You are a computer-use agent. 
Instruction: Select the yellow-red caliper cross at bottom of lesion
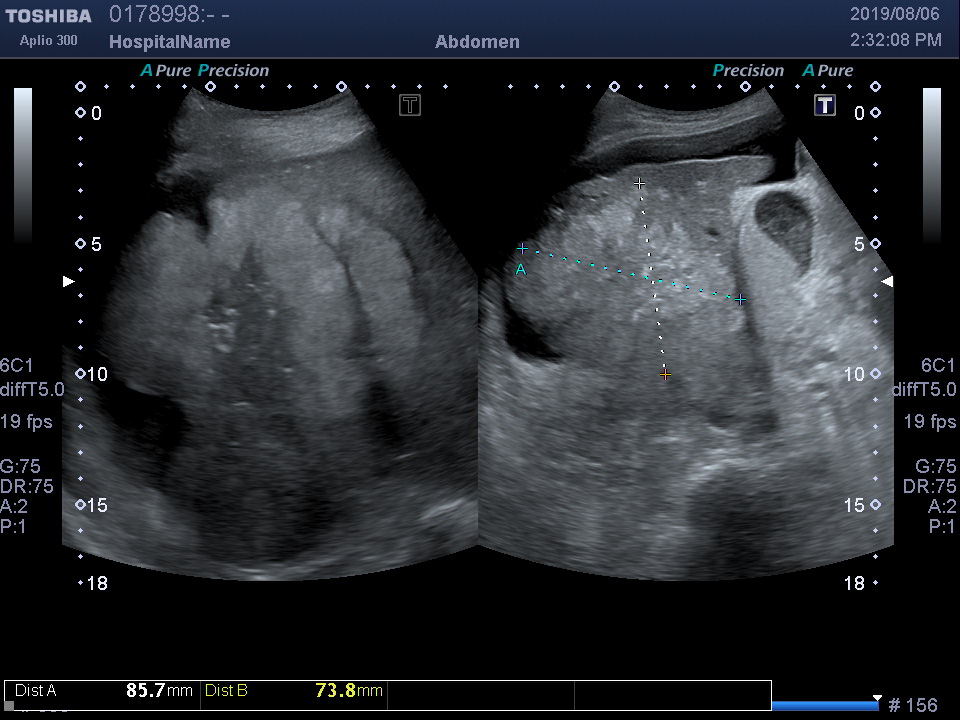point(666,374)
